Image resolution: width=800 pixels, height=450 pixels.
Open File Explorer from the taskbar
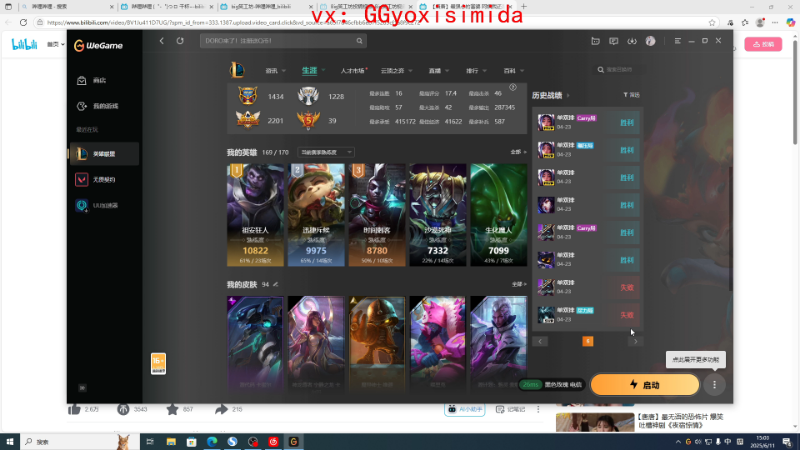point(171,442)
